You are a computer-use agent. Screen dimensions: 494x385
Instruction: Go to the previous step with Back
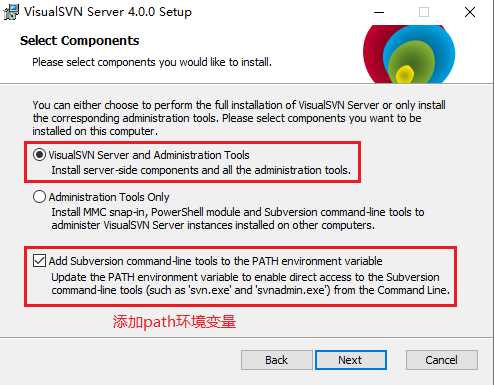coord(276,360)
